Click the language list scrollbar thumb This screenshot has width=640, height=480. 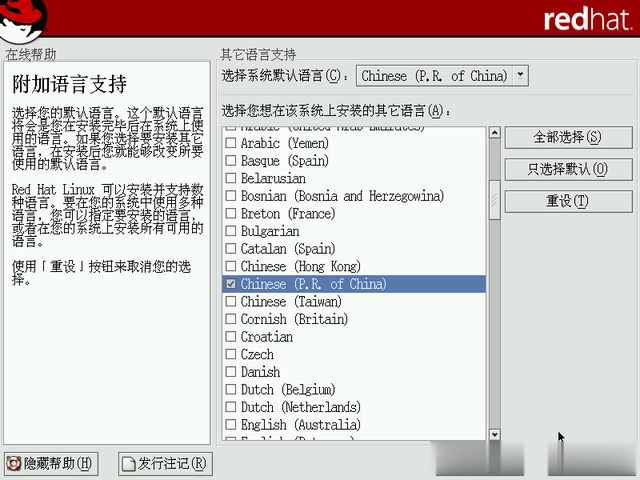tap(495, 200)
